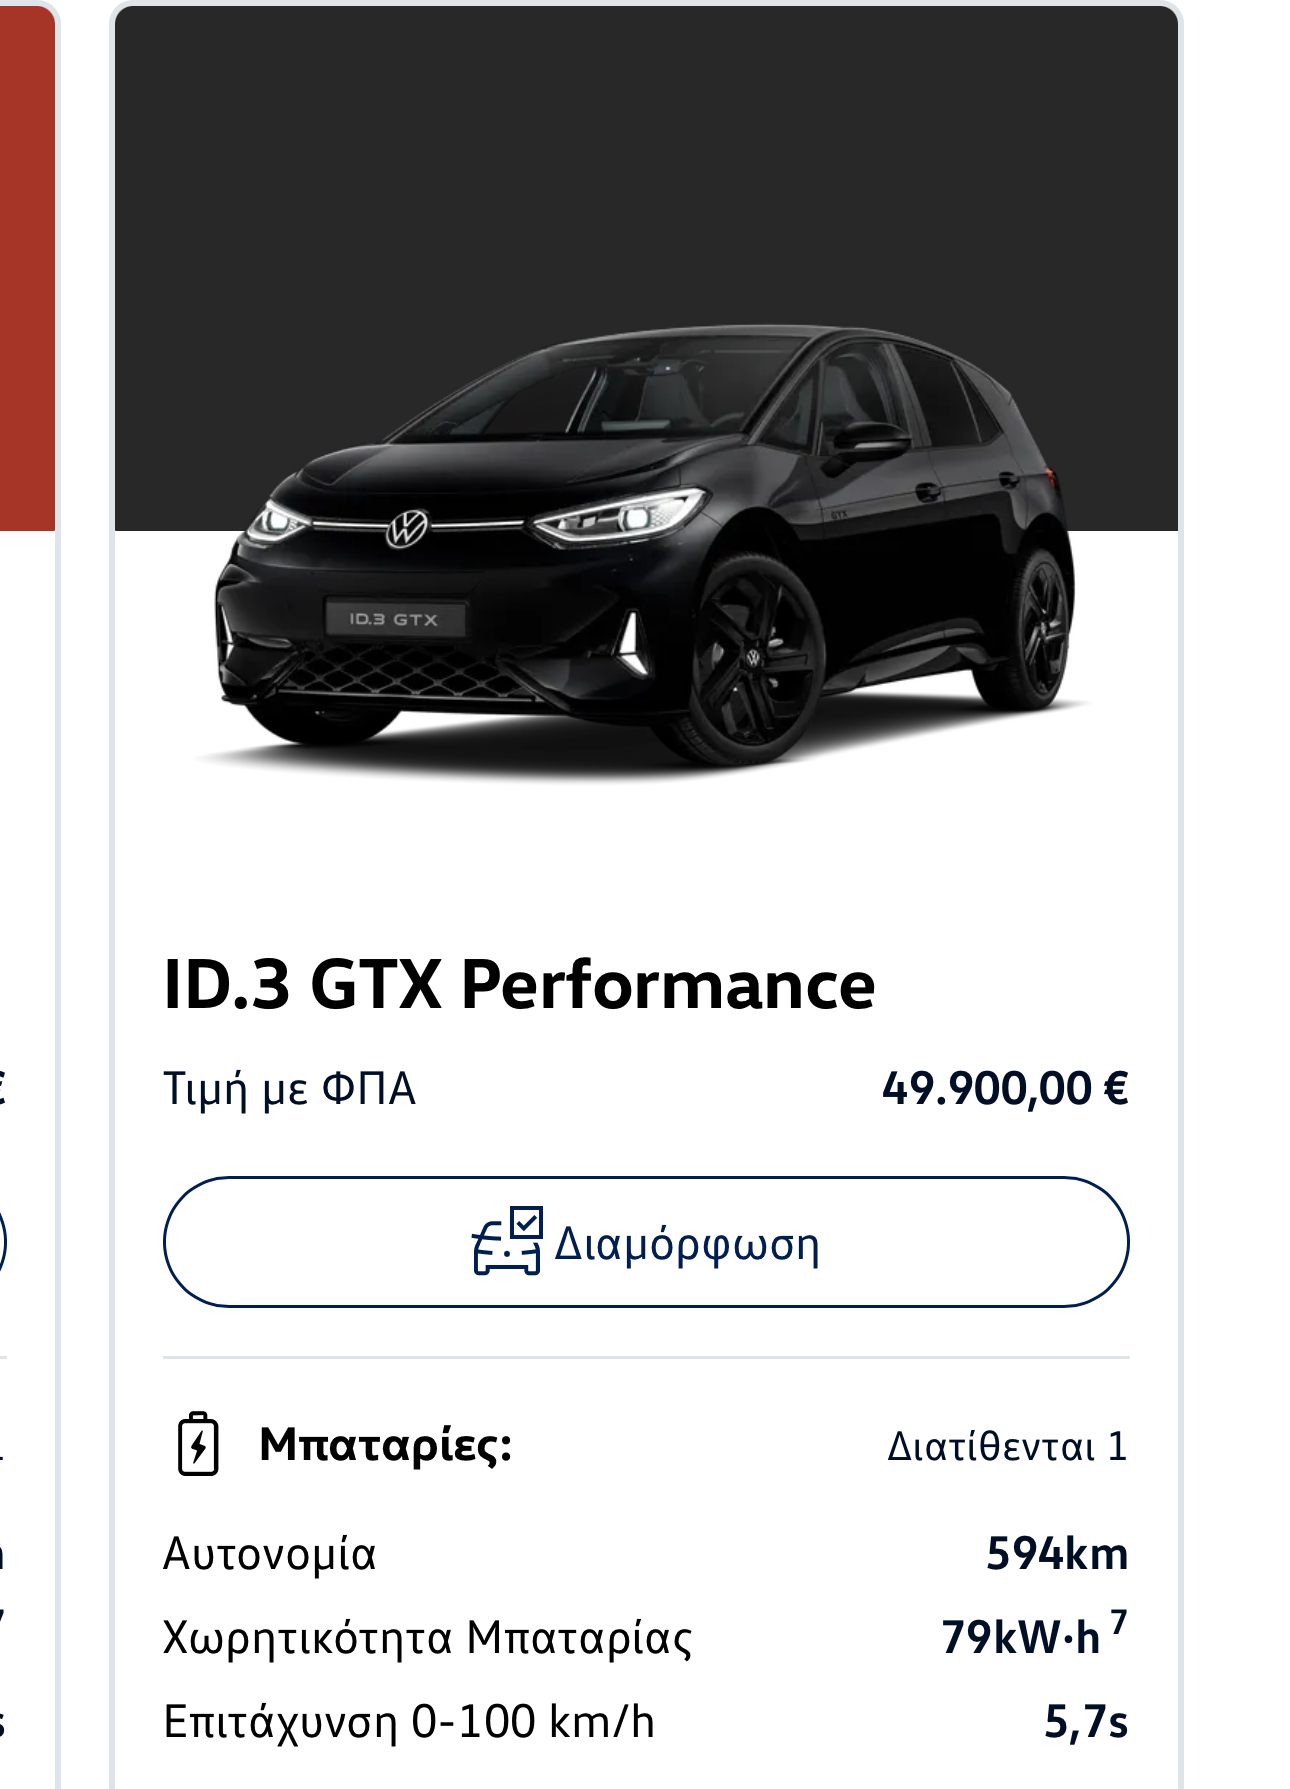Click the 594km range value
Image resolution: width=1290 pixels, height=1789 pixels.
pos(1057,1554)
